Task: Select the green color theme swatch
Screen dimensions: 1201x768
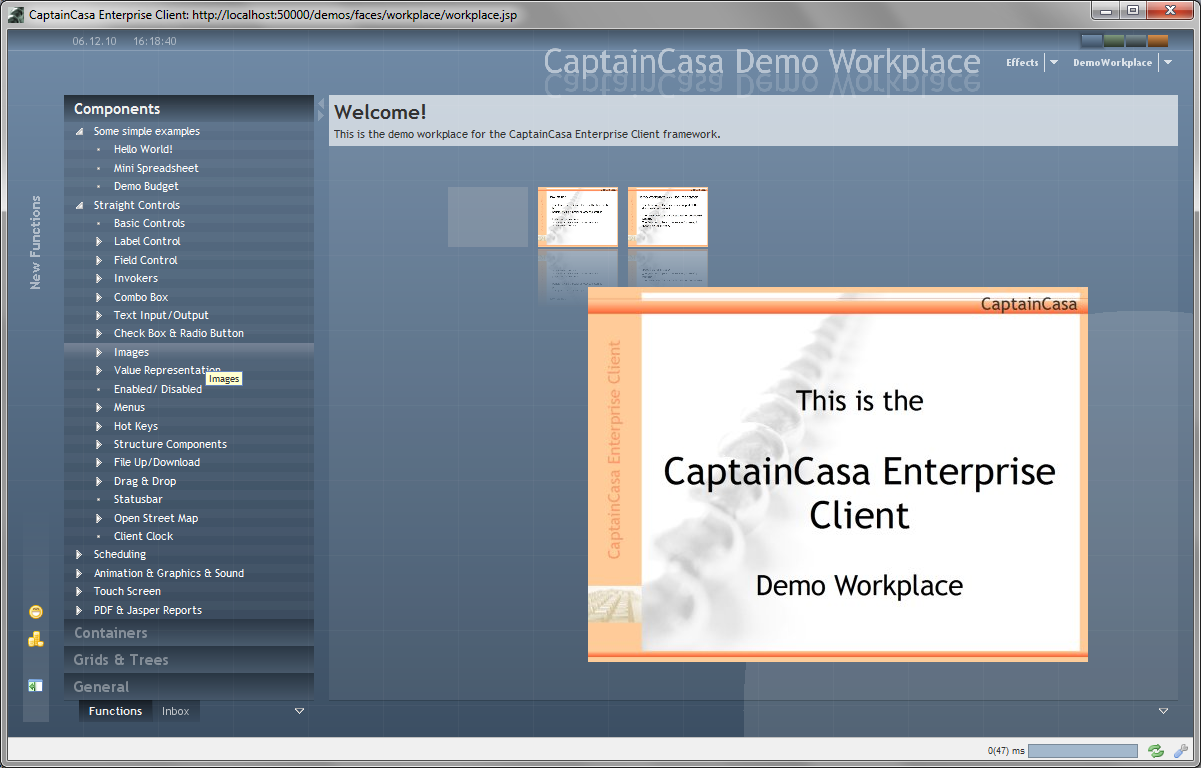Action: pyautogui.click(x=1114, y=41)
